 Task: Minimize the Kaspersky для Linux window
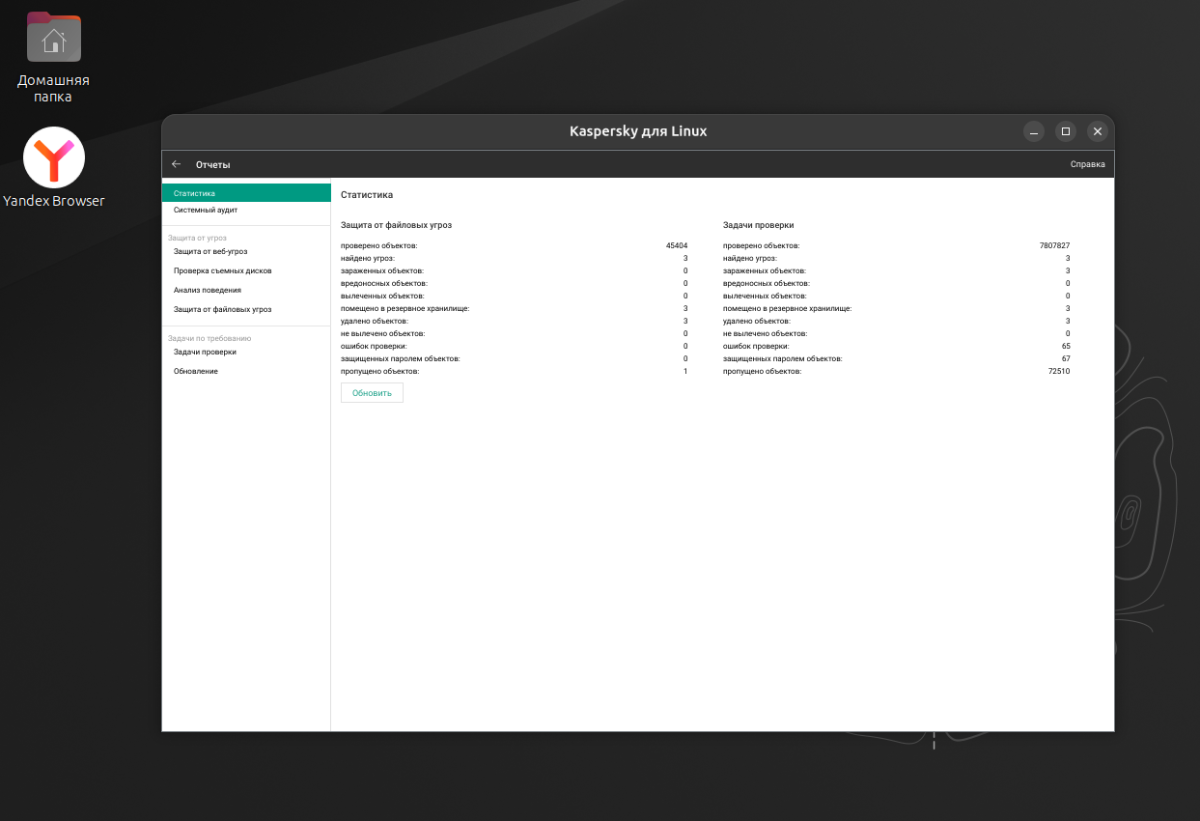1034,131
